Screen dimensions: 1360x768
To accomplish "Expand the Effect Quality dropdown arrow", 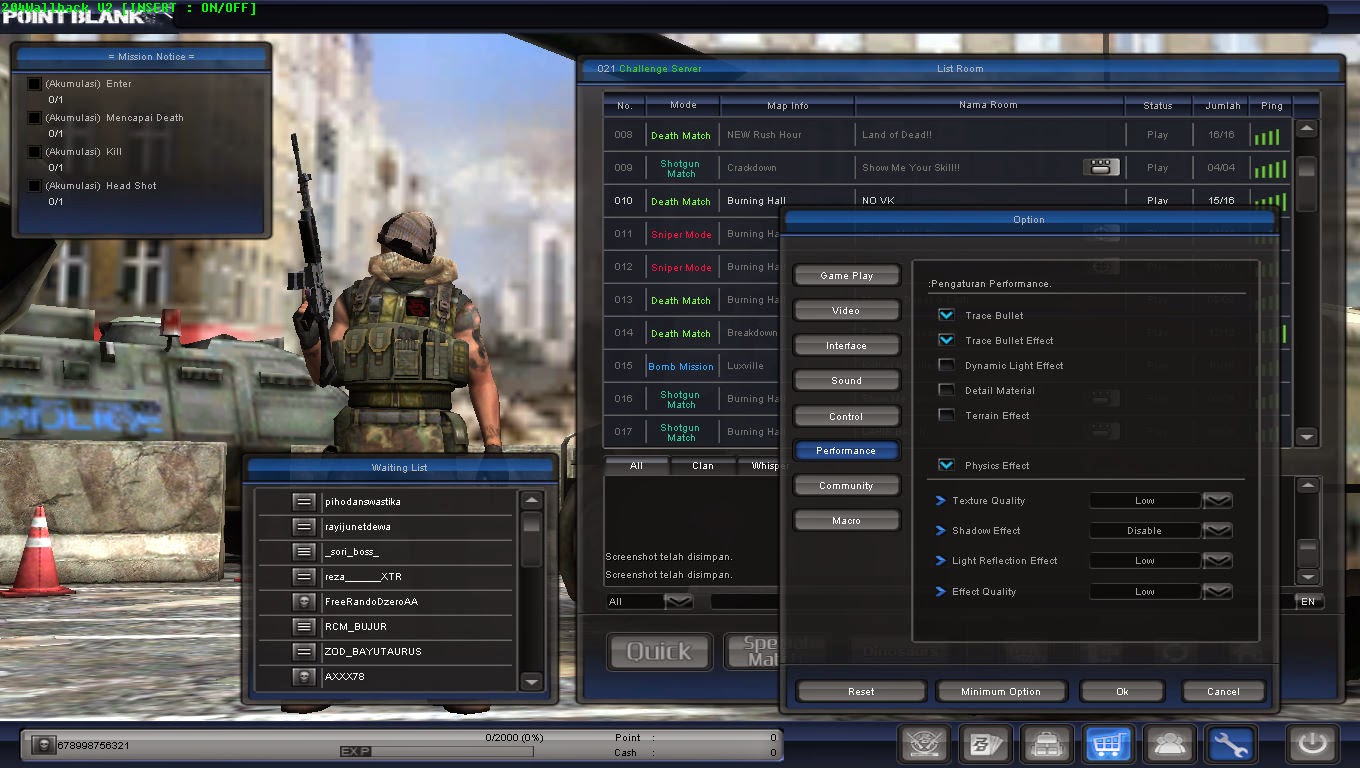I will (x=1217, y=592).
